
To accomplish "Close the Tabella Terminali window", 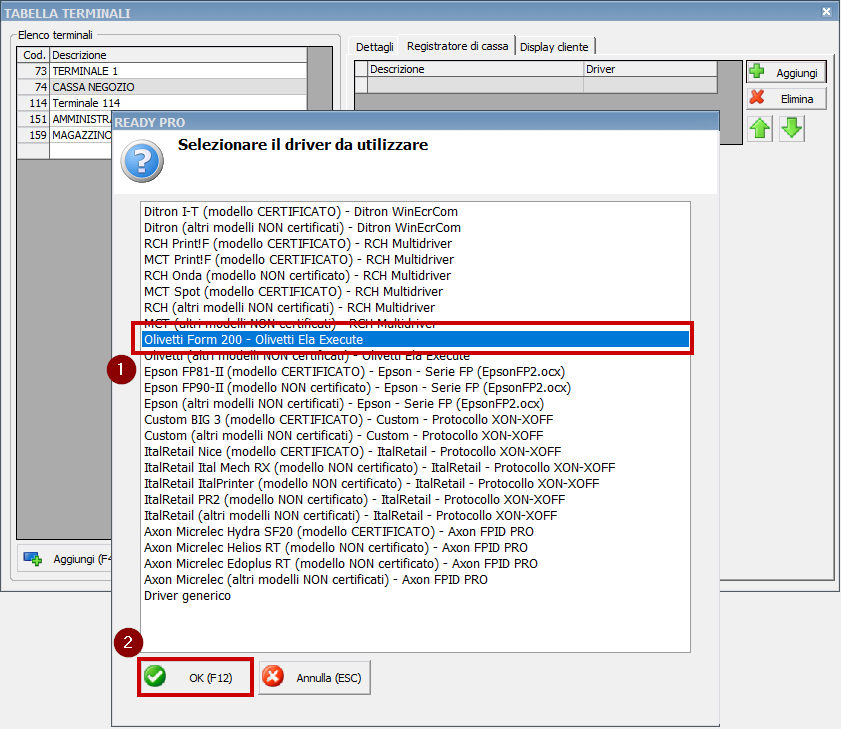I will pos(827,12).
